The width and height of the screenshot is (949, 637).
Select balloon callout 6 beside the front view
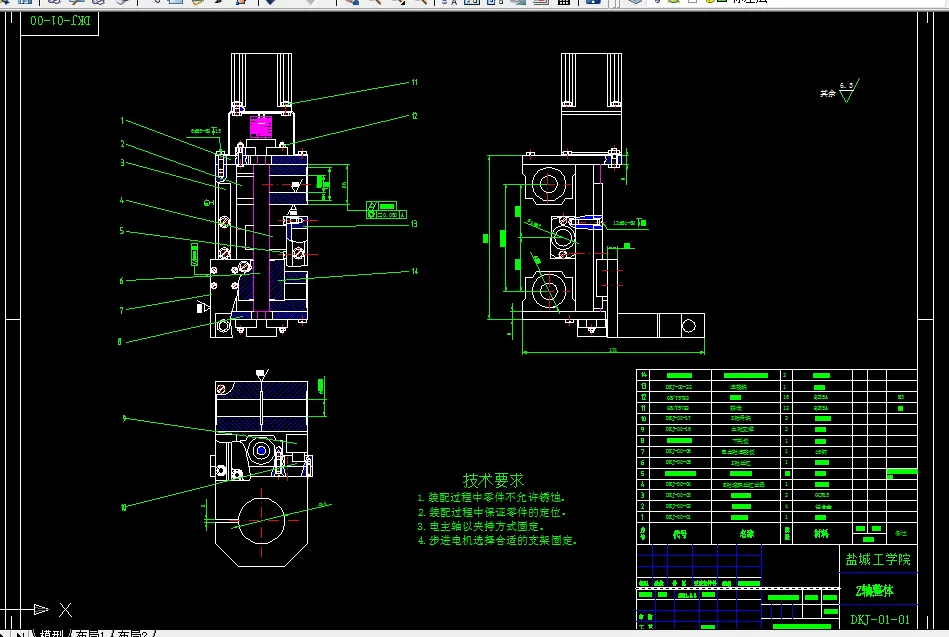click(x=121, y=280)
